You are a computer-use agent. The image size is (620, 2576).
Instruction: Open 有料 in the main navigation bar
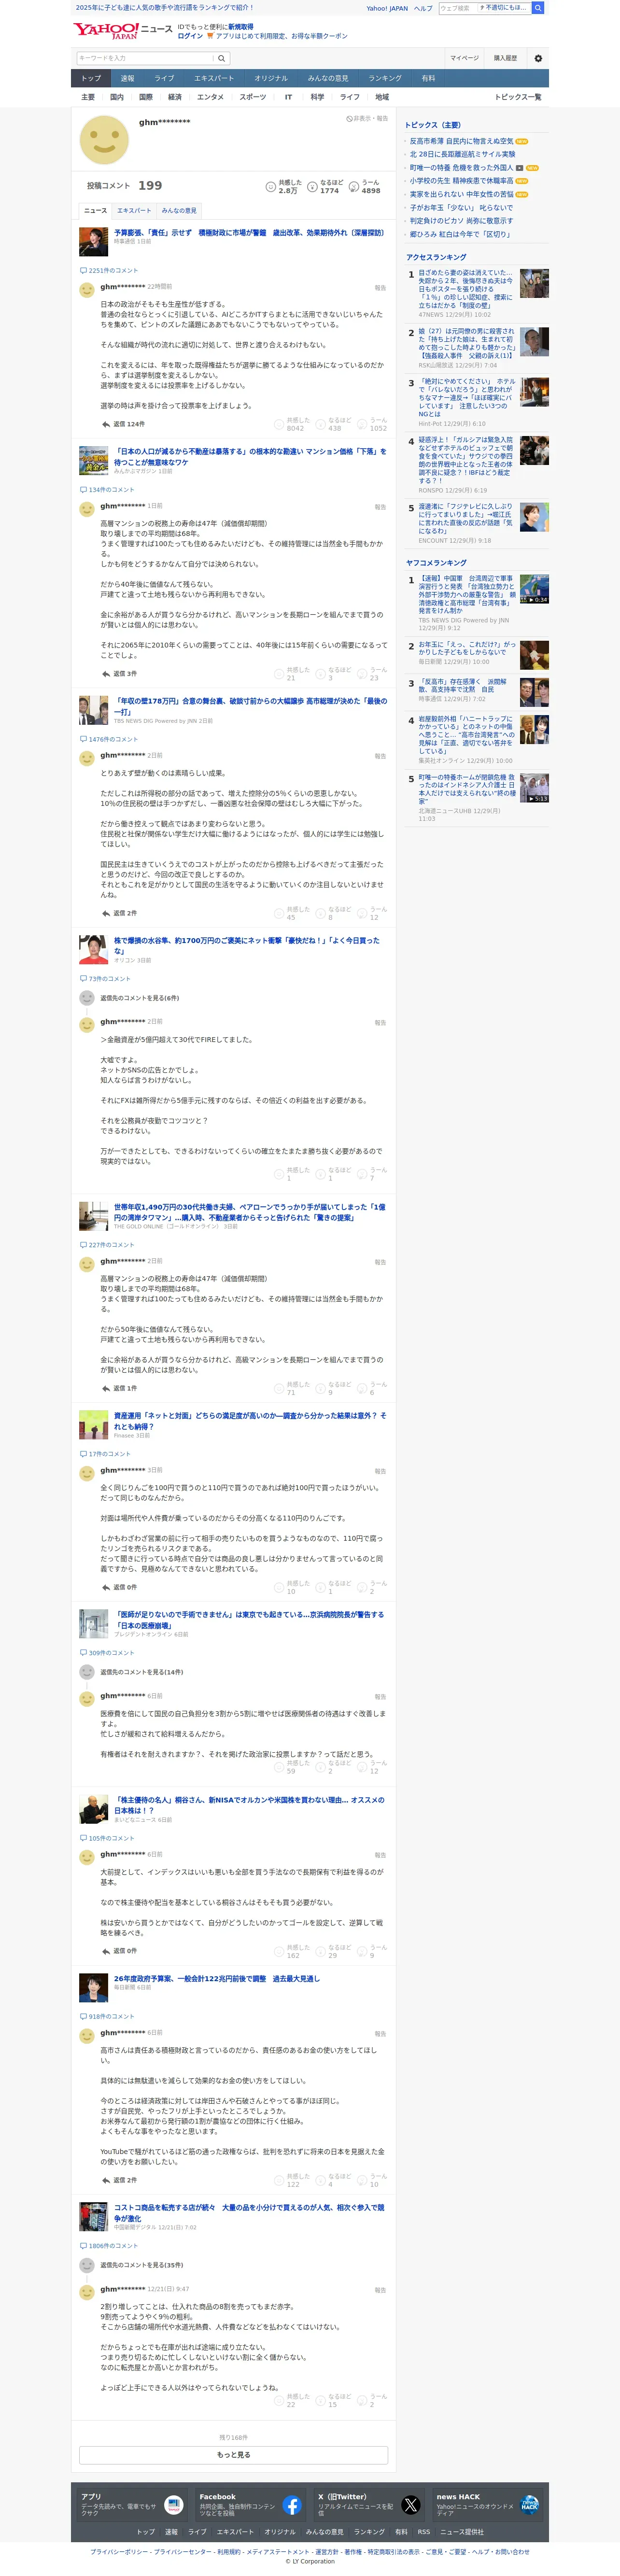[428, 78]
